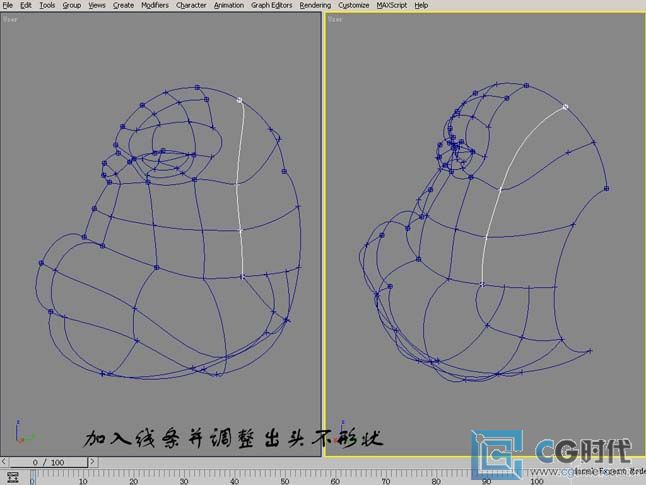Open the Mini Curve Editor icon
646x485 pixels.
[x=13, y=477]
